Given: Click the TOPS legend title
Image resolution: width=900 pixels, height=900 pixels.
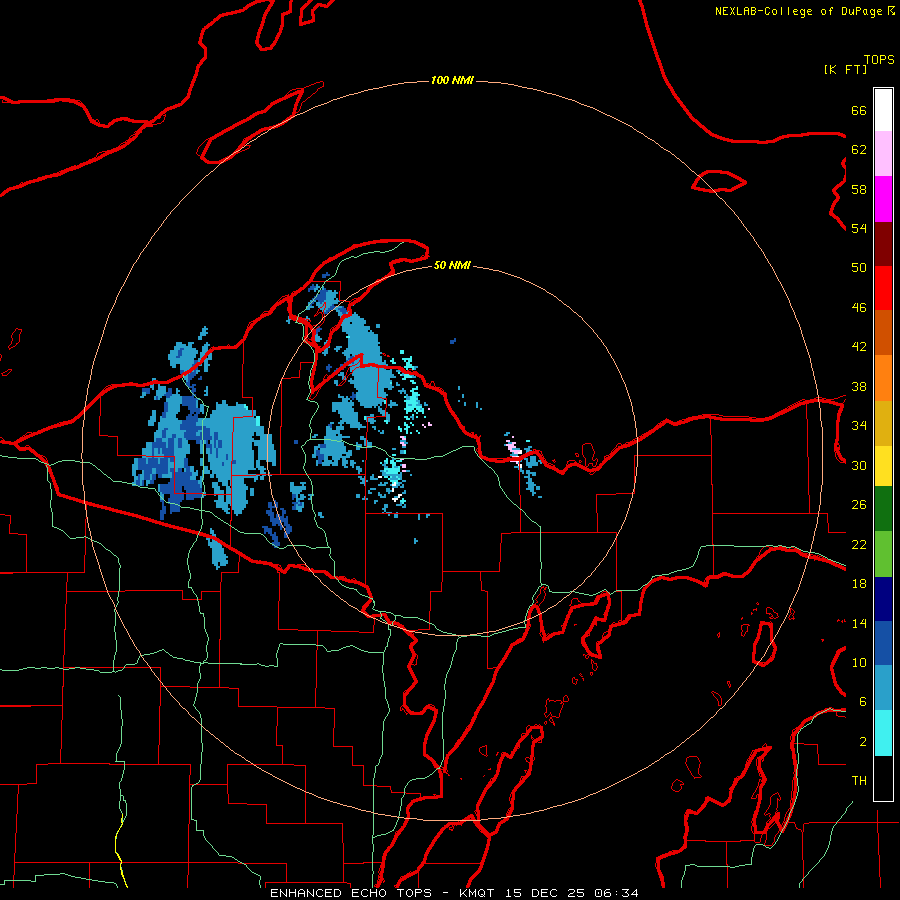Looking at the screenshot, I should (879, 60).
